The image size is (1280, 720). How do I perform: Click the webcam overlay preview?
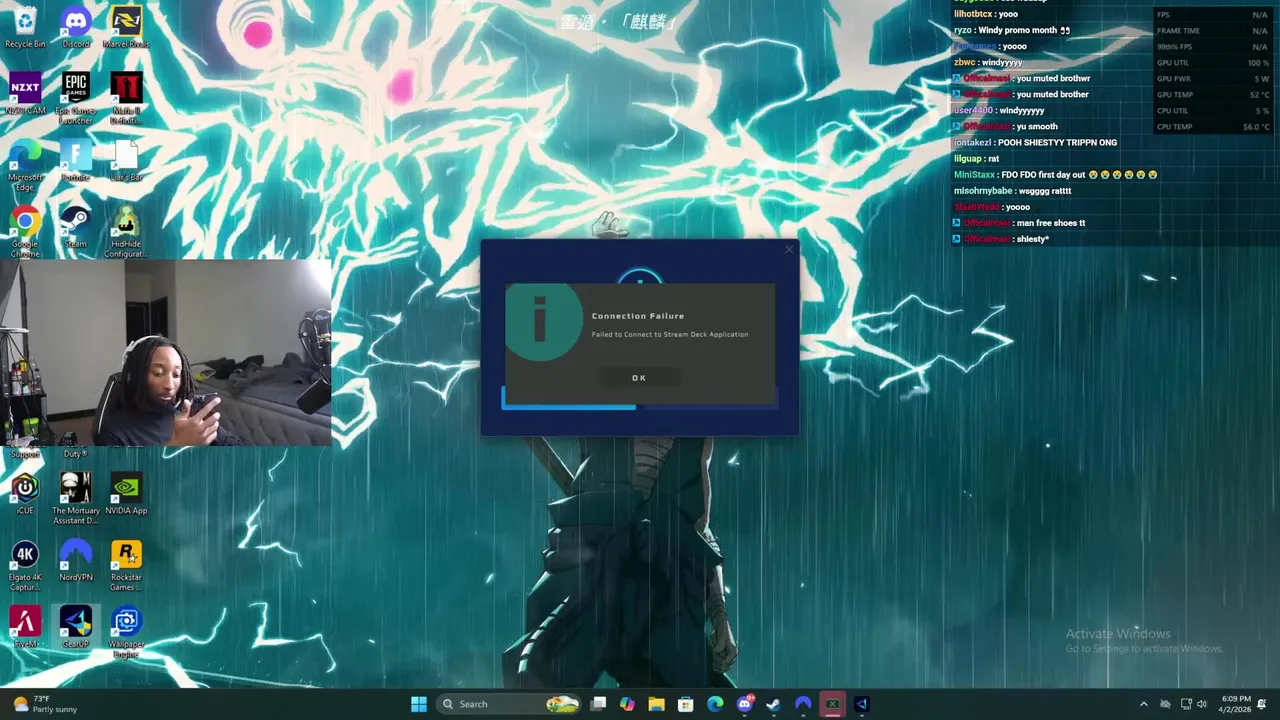coord(166,353)
